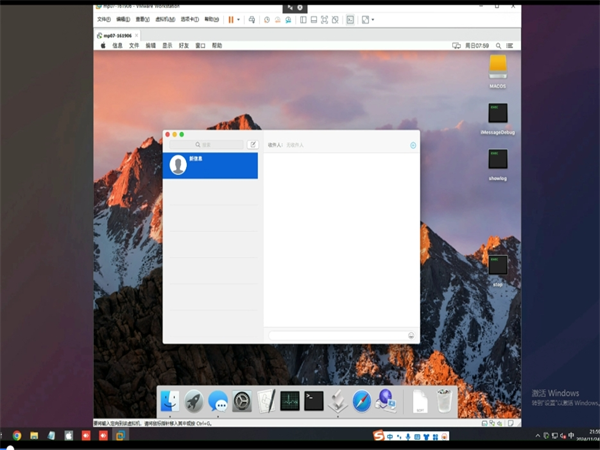Launch Safari compass icon in dock
This screenshot has height=450, width=600.
pos(361,401)
